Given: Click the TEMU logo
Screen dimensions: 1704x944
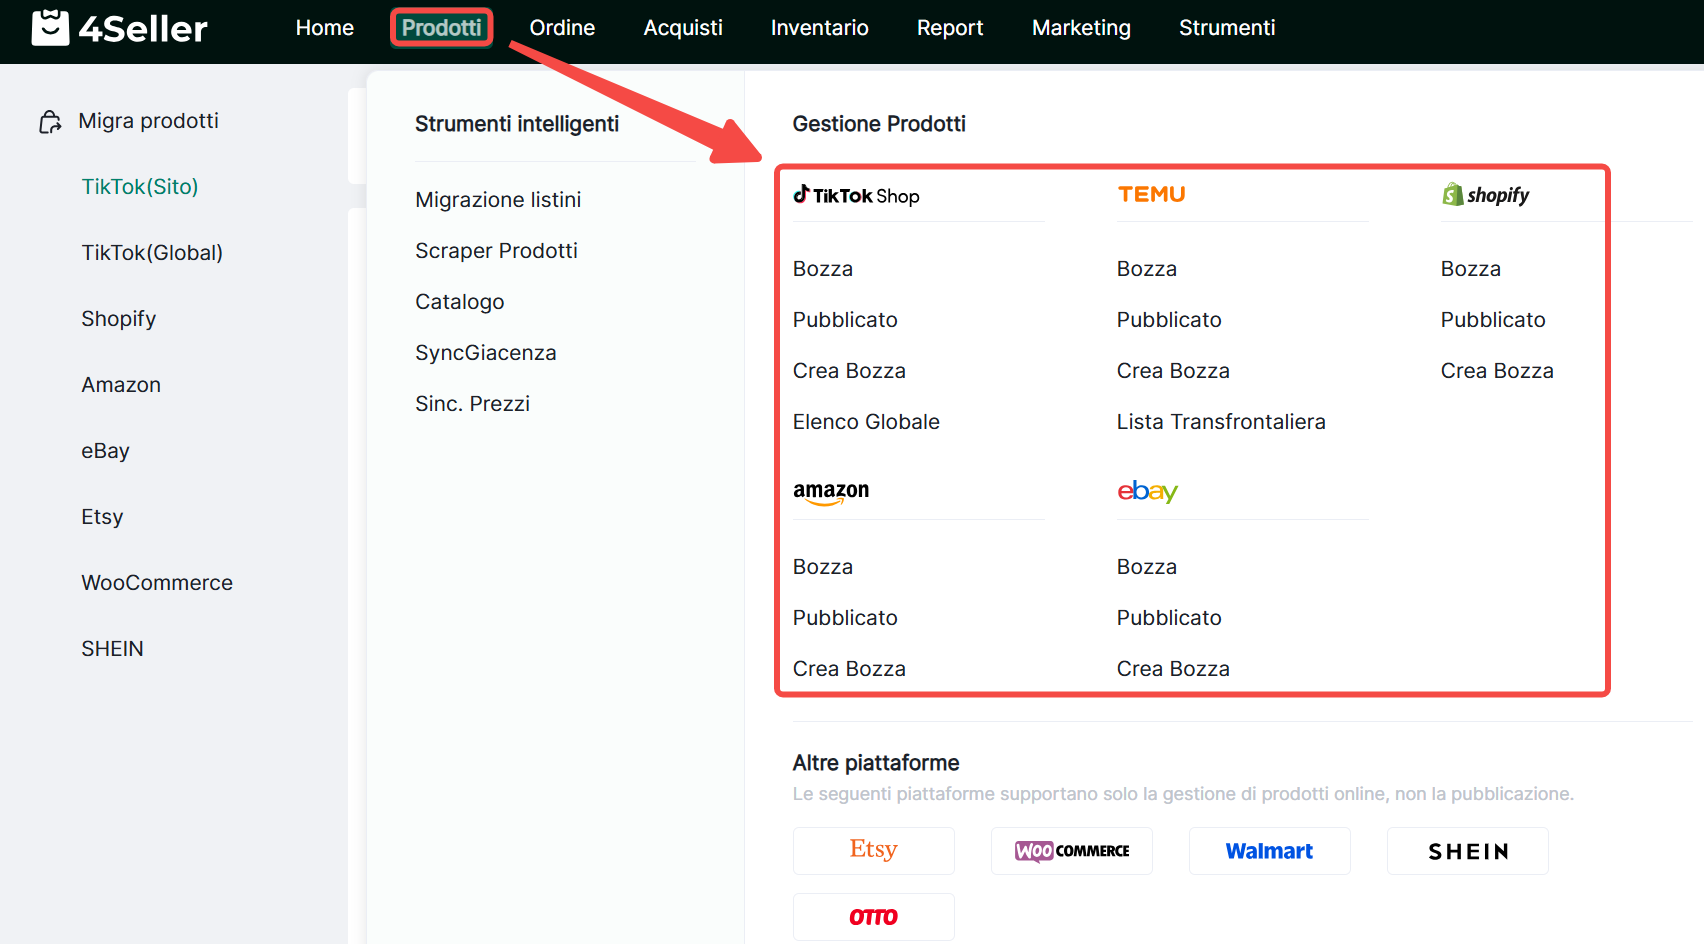Looking at the screenshot, I should (x=1151, y=194).
